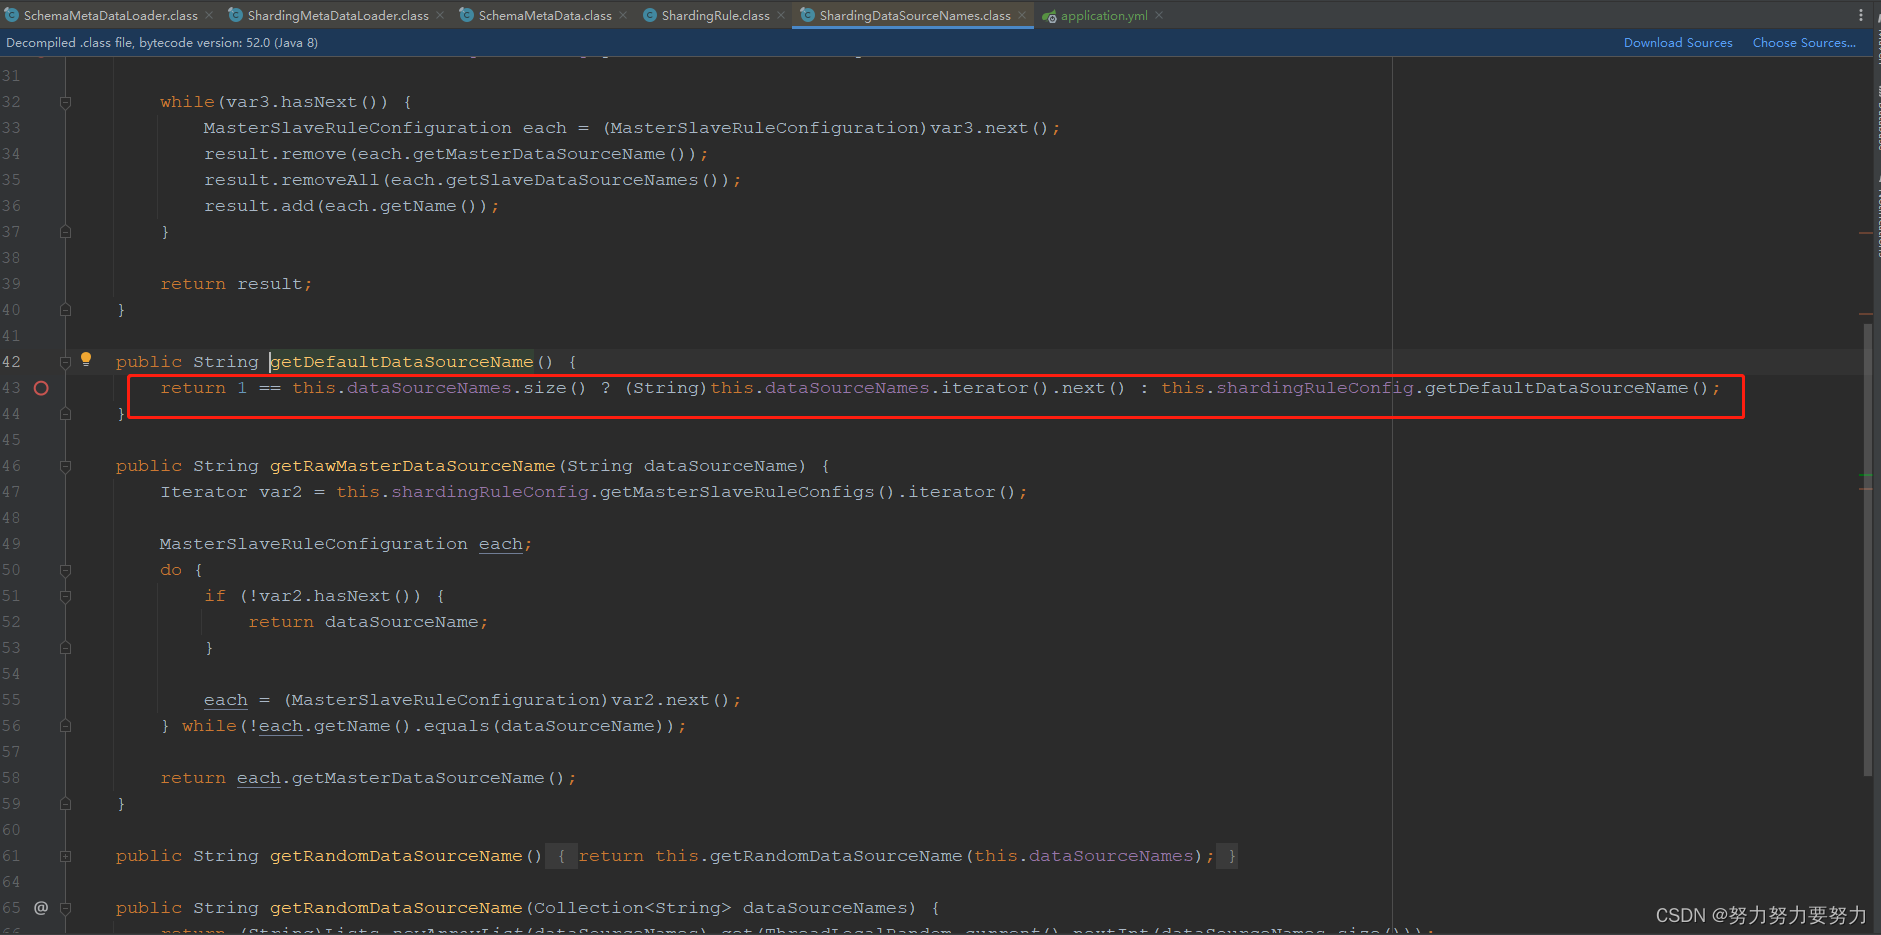The image size is (1881, 935).
Task: Click getMasterDataSourceName on line 58
Action: (x=418, y=778)
